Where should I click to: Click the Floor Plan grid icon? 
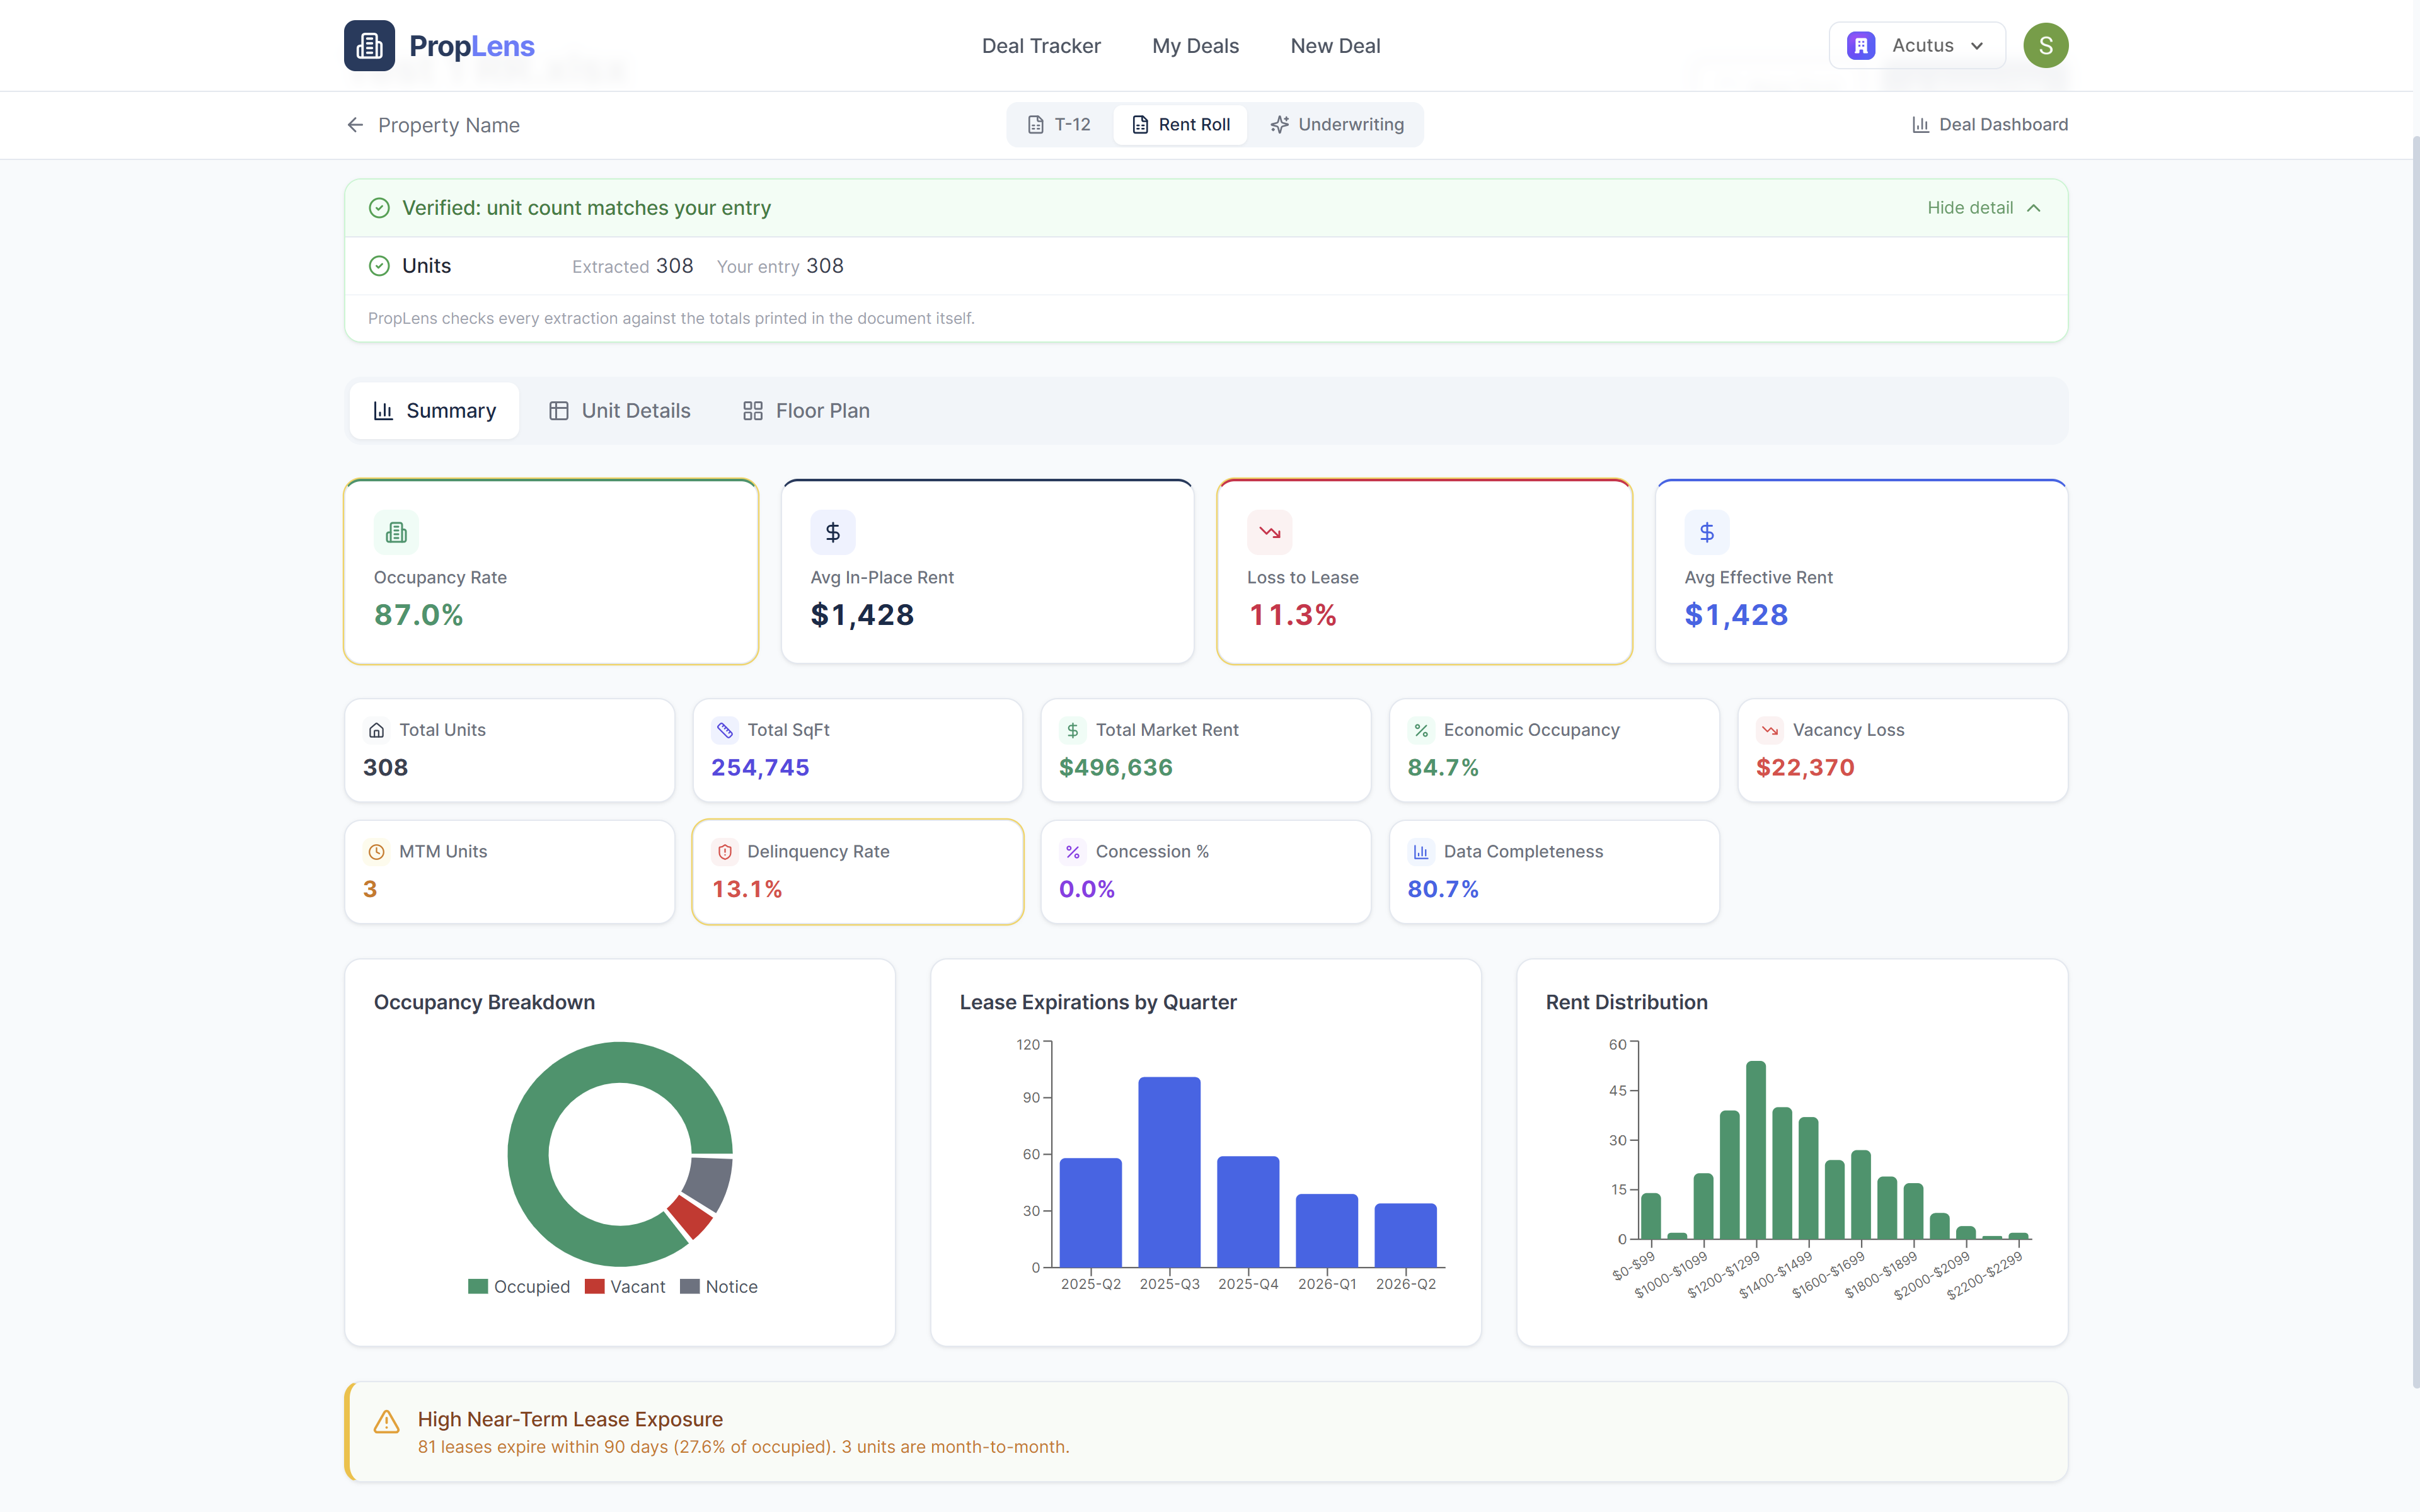point(753,411)
